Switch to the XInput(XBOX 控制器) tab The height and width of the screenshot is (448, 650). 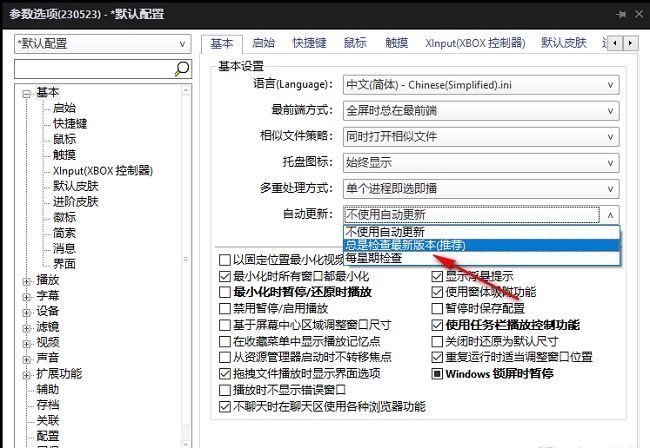[474, 43]
